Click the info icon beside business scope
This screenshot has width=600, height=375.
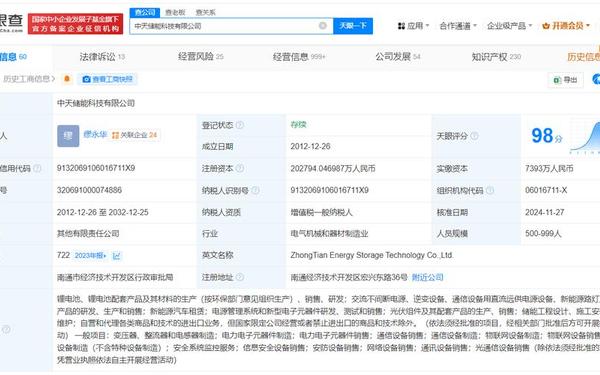(6, 329)
